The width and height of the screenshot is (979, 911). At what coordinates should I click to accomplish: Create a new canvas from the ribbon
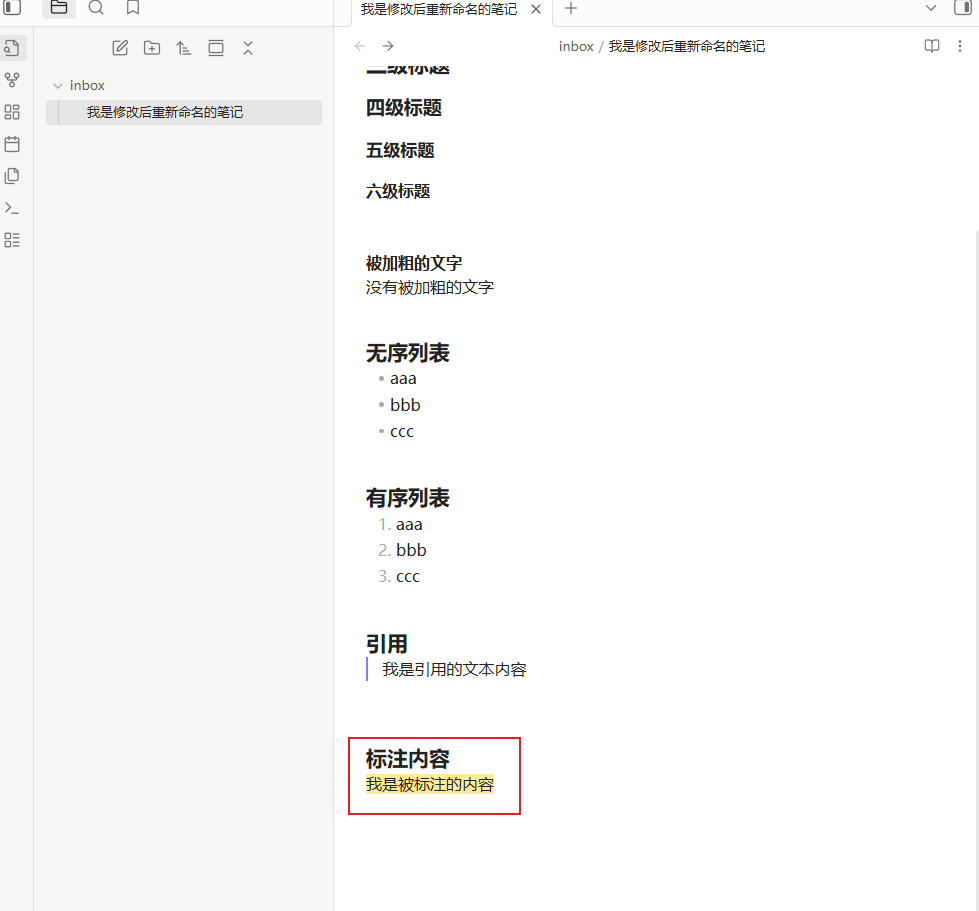pos(12,112)
